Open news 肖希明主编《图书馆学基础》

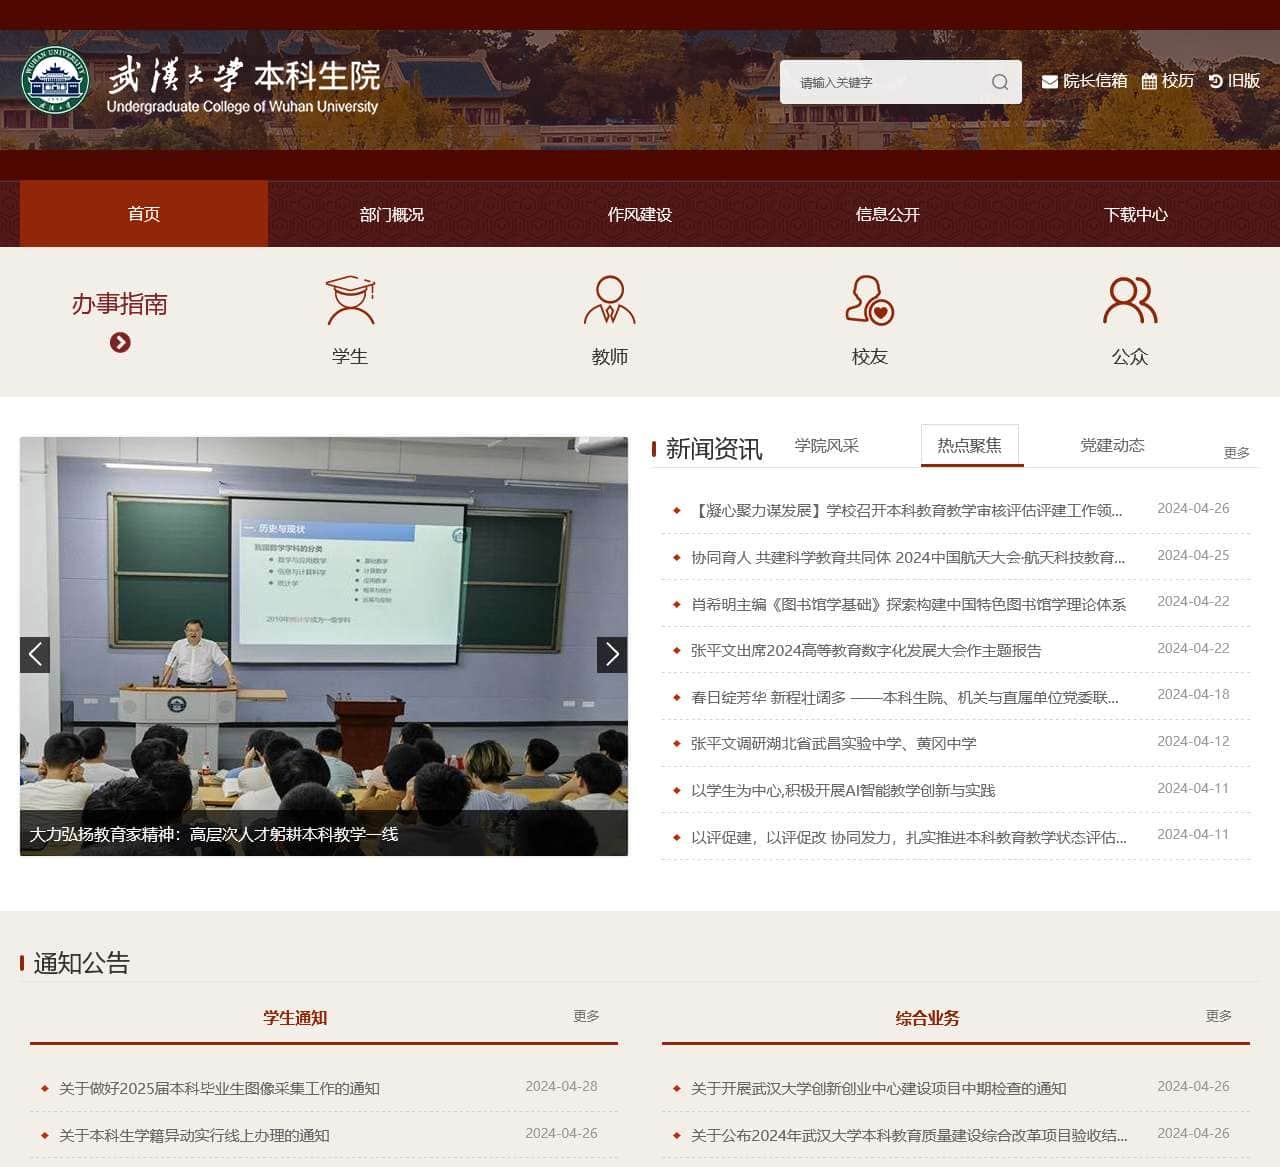point(908,605)
